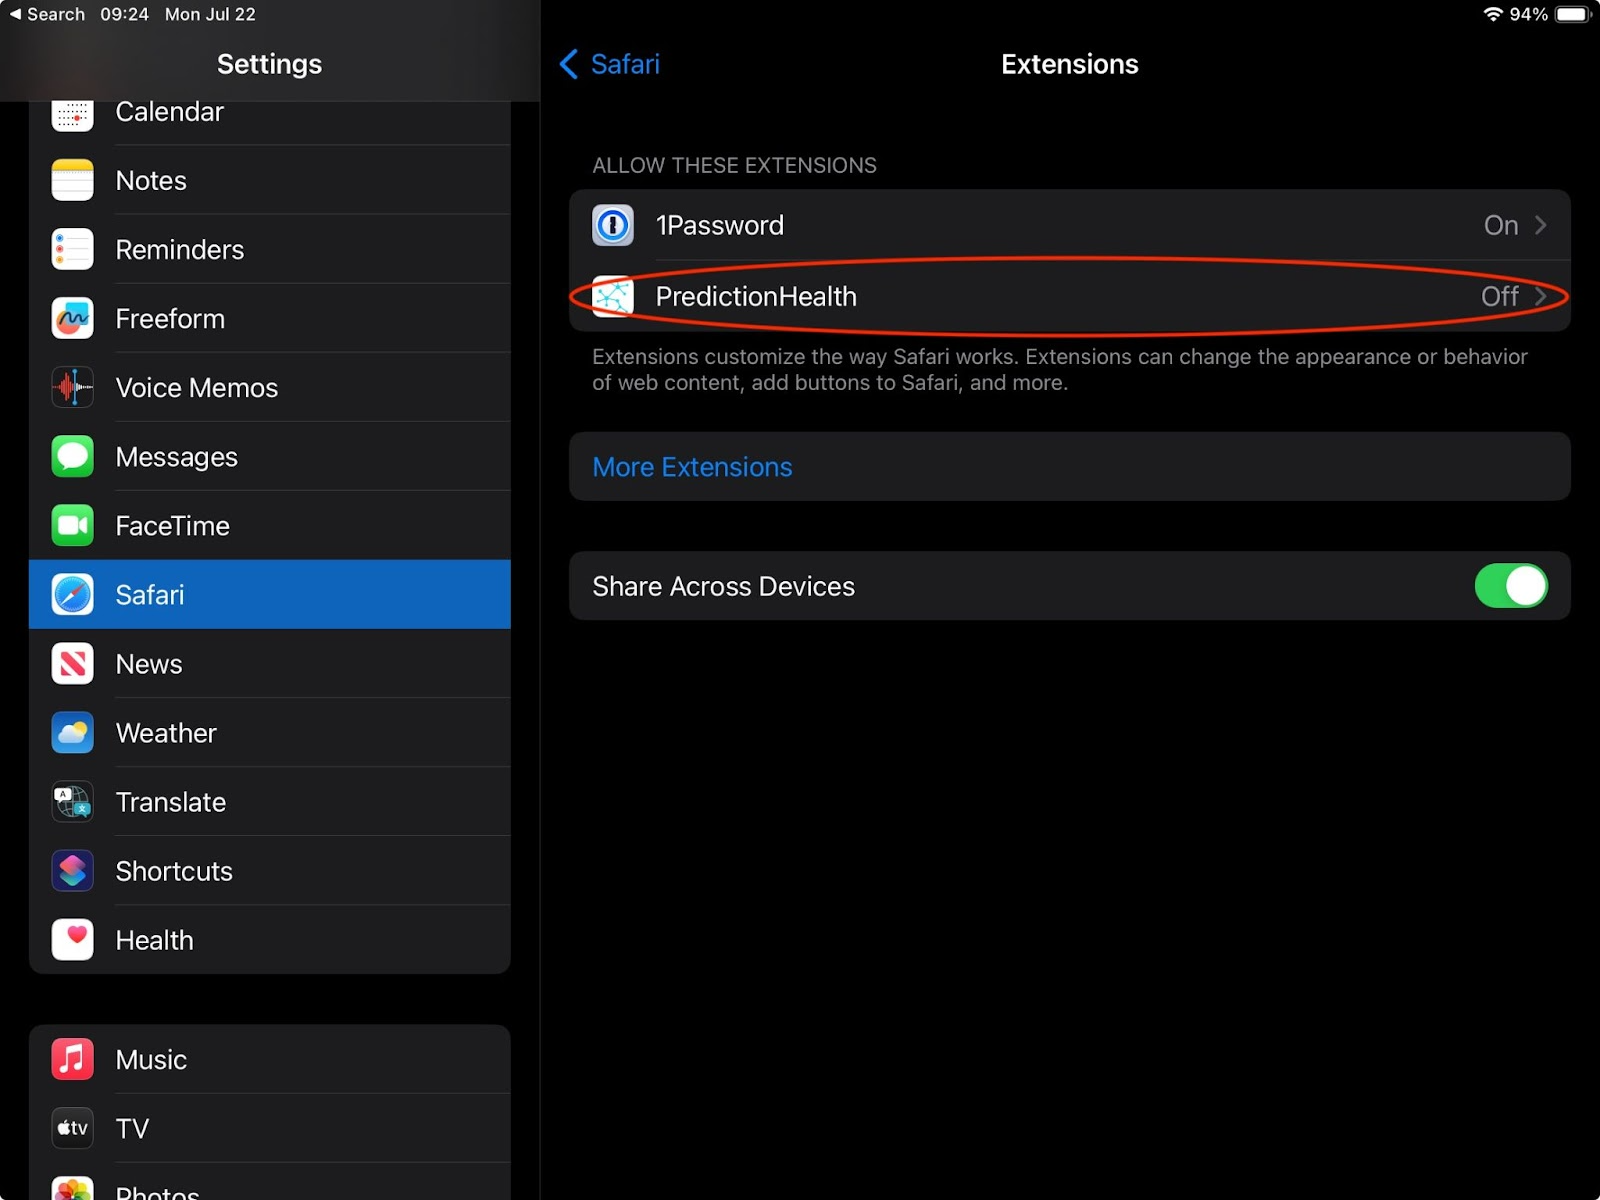Tap the 09:24 clock in status bar

pyautogui.click(x=124, y=14)
